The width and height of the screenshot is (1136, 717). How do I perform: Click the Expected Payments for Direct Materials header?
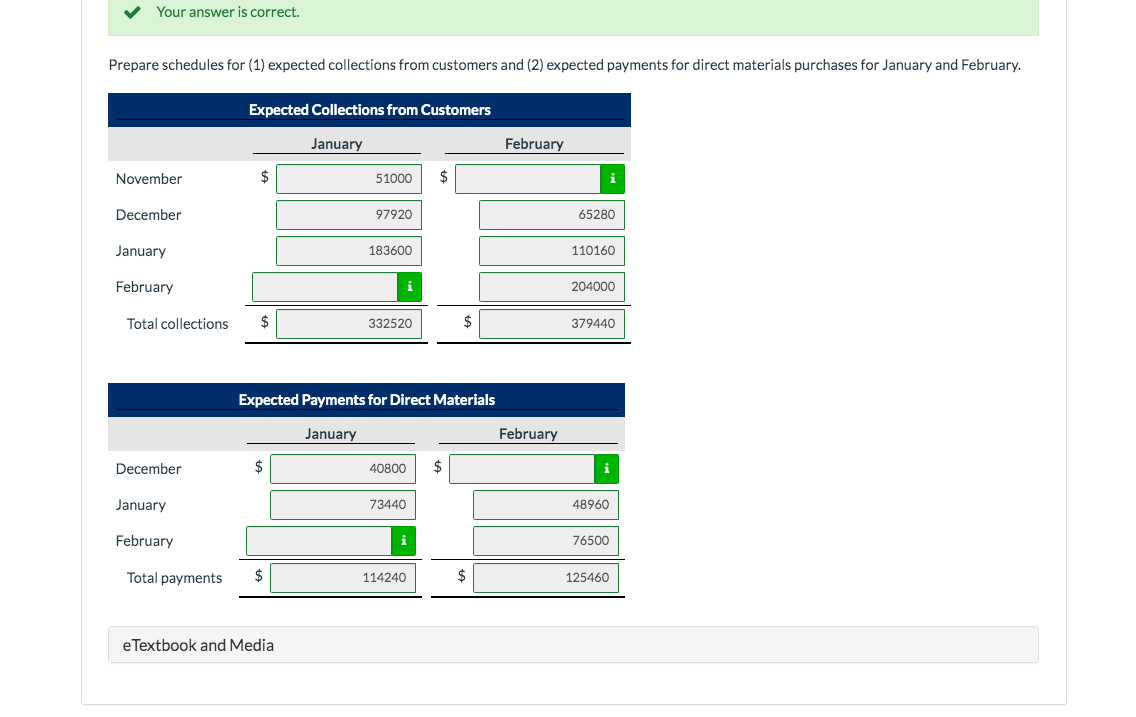click(366, 399)
